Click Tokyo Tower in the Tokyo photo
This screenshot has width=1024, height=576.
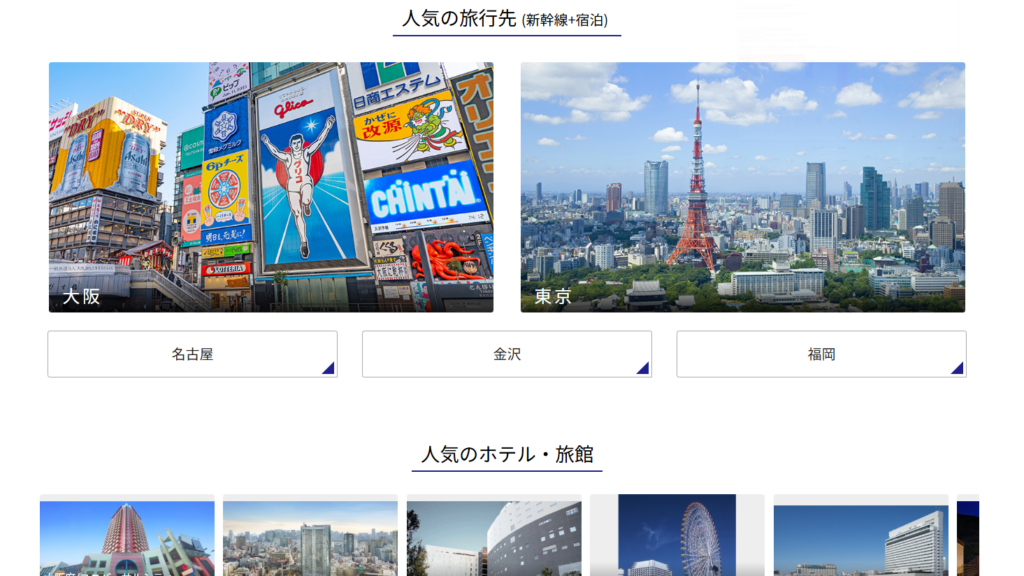point(696,190)
